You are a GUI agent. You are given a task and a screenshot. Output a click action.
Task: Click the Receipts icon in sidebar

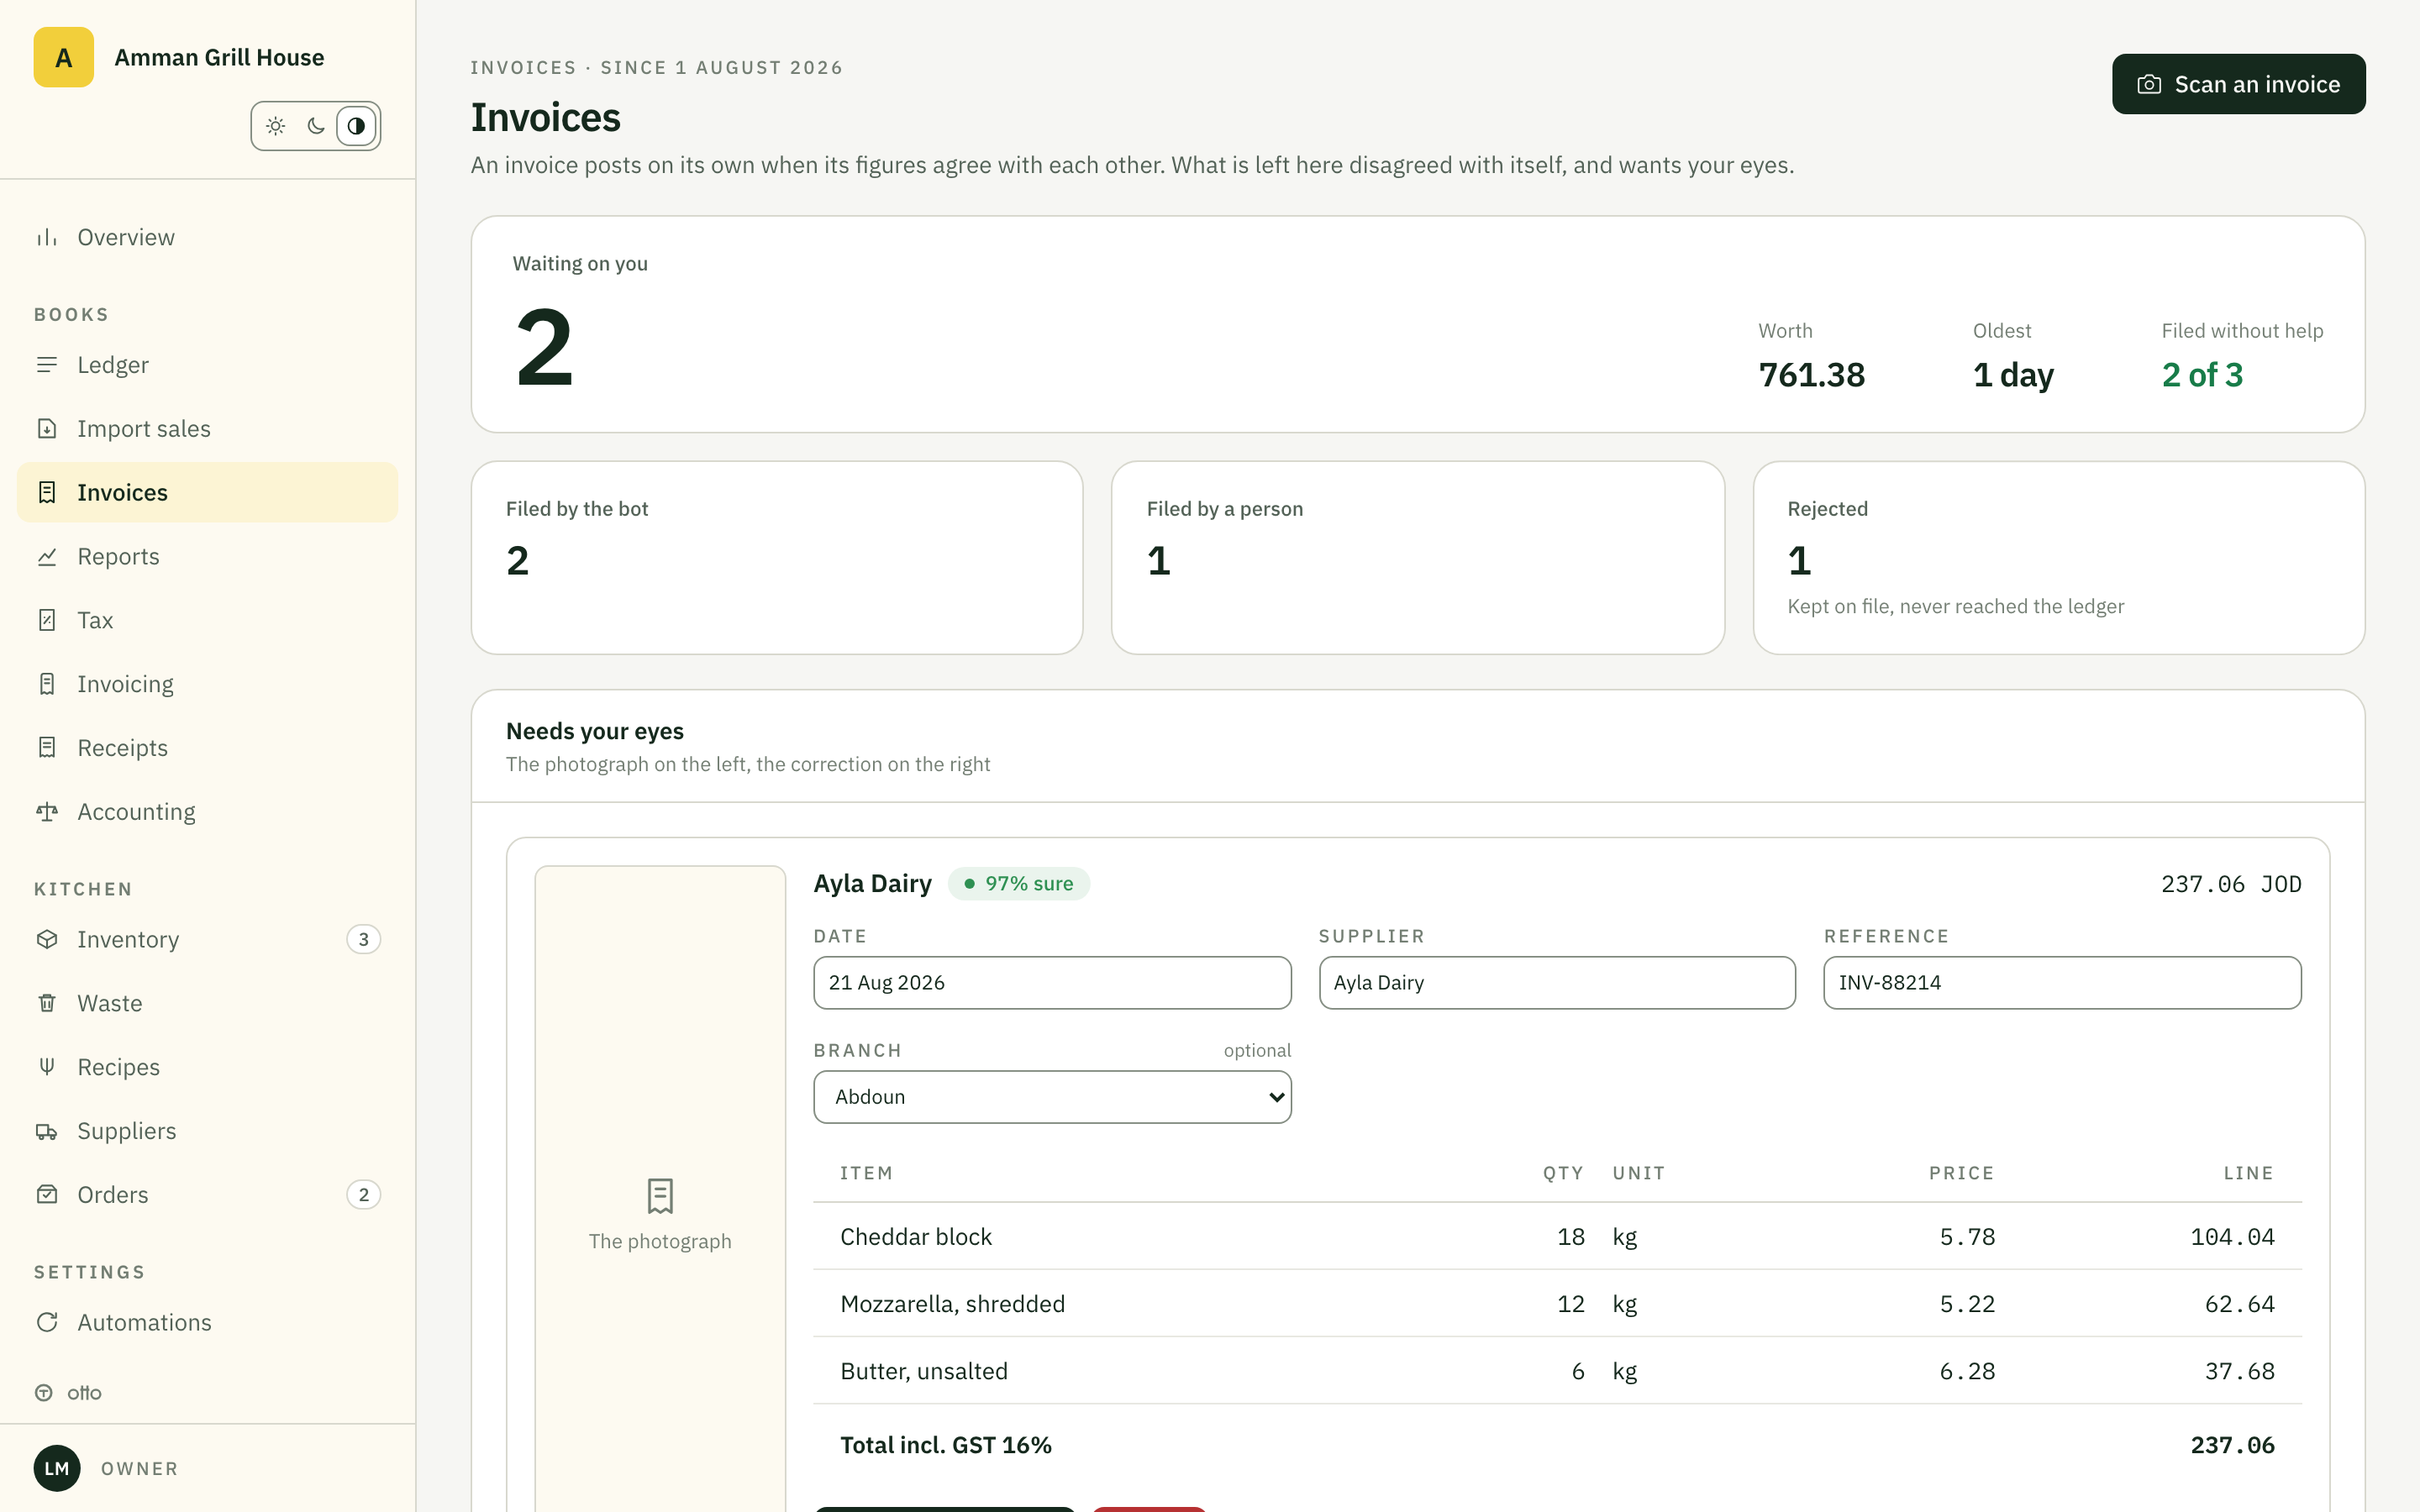coord(47,748)
